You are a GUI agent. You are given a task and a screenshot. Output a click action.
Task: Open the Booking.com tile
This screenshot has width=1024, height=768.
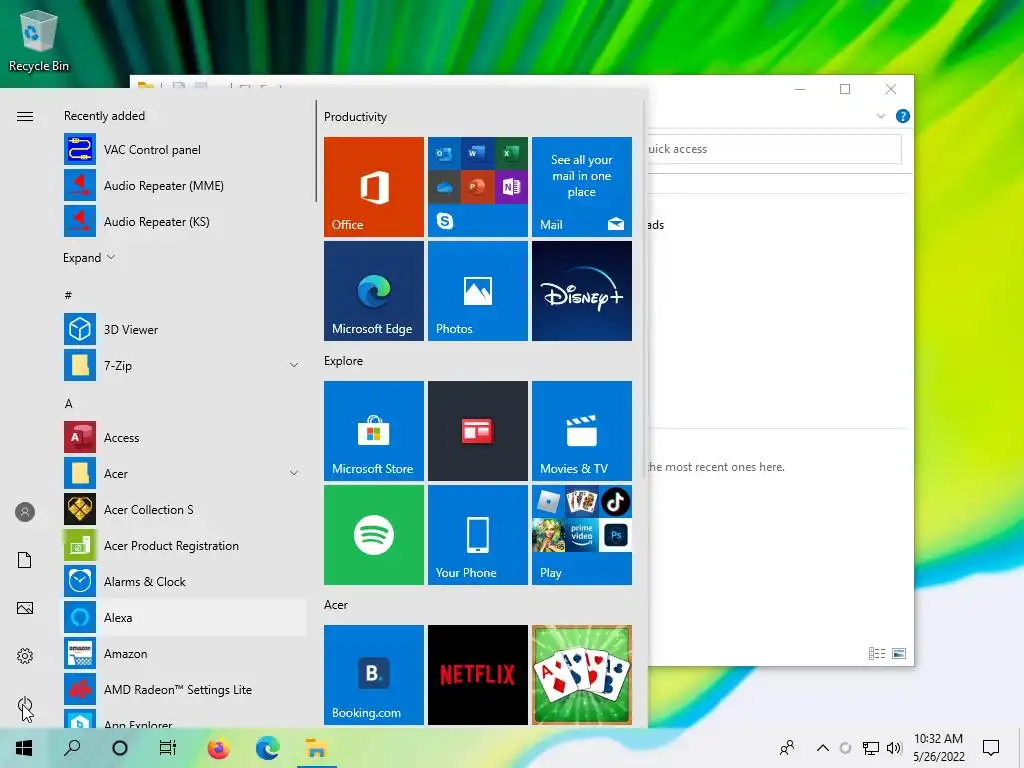tap(374, 675)
